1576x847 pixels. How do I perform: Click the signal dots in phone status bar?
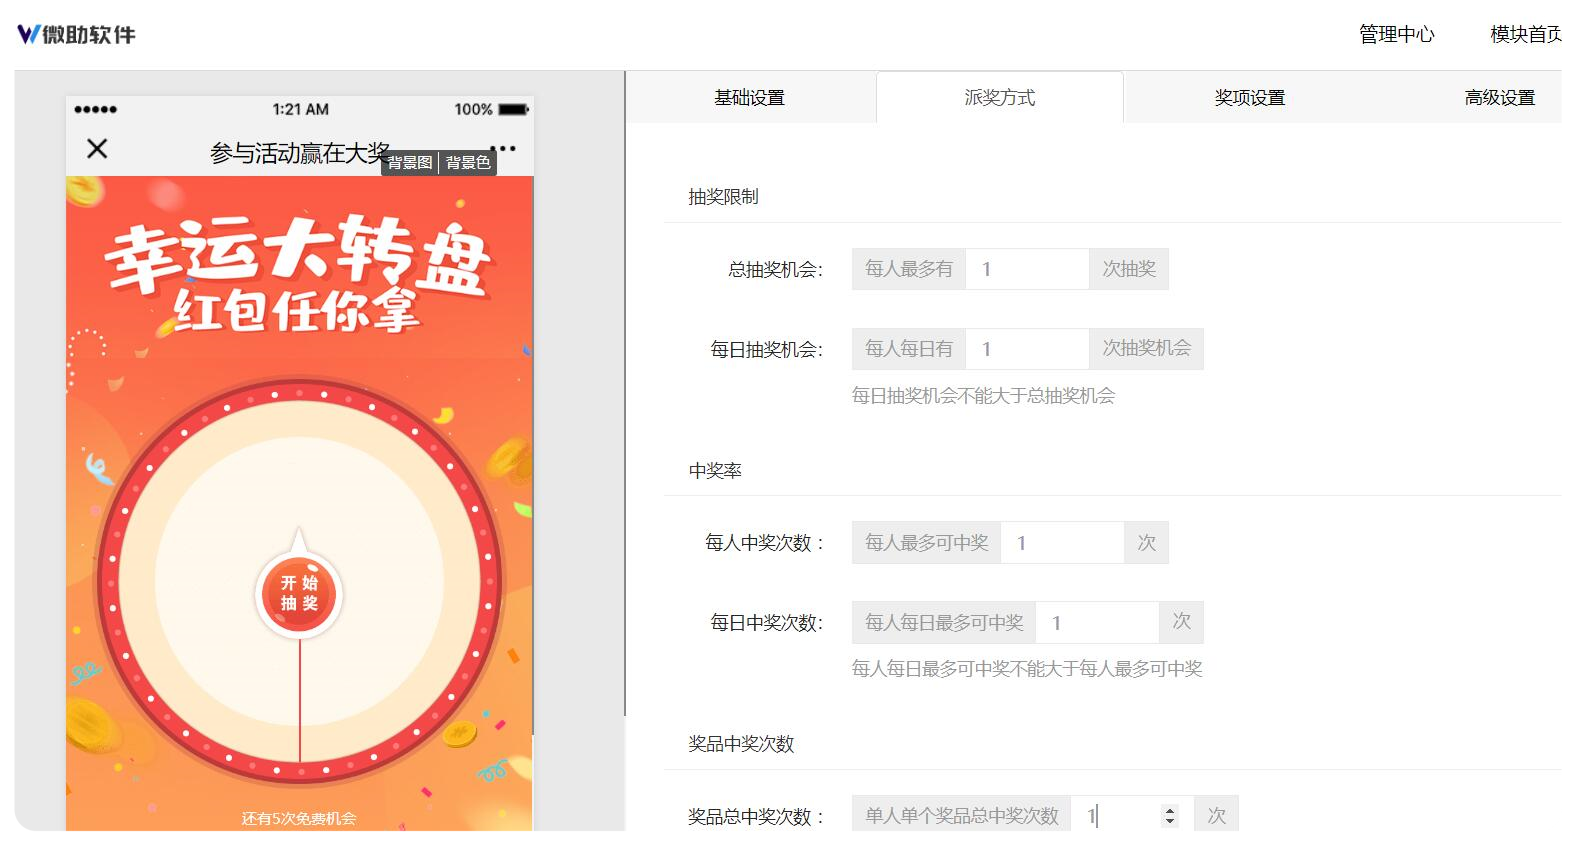click(96, 109)
